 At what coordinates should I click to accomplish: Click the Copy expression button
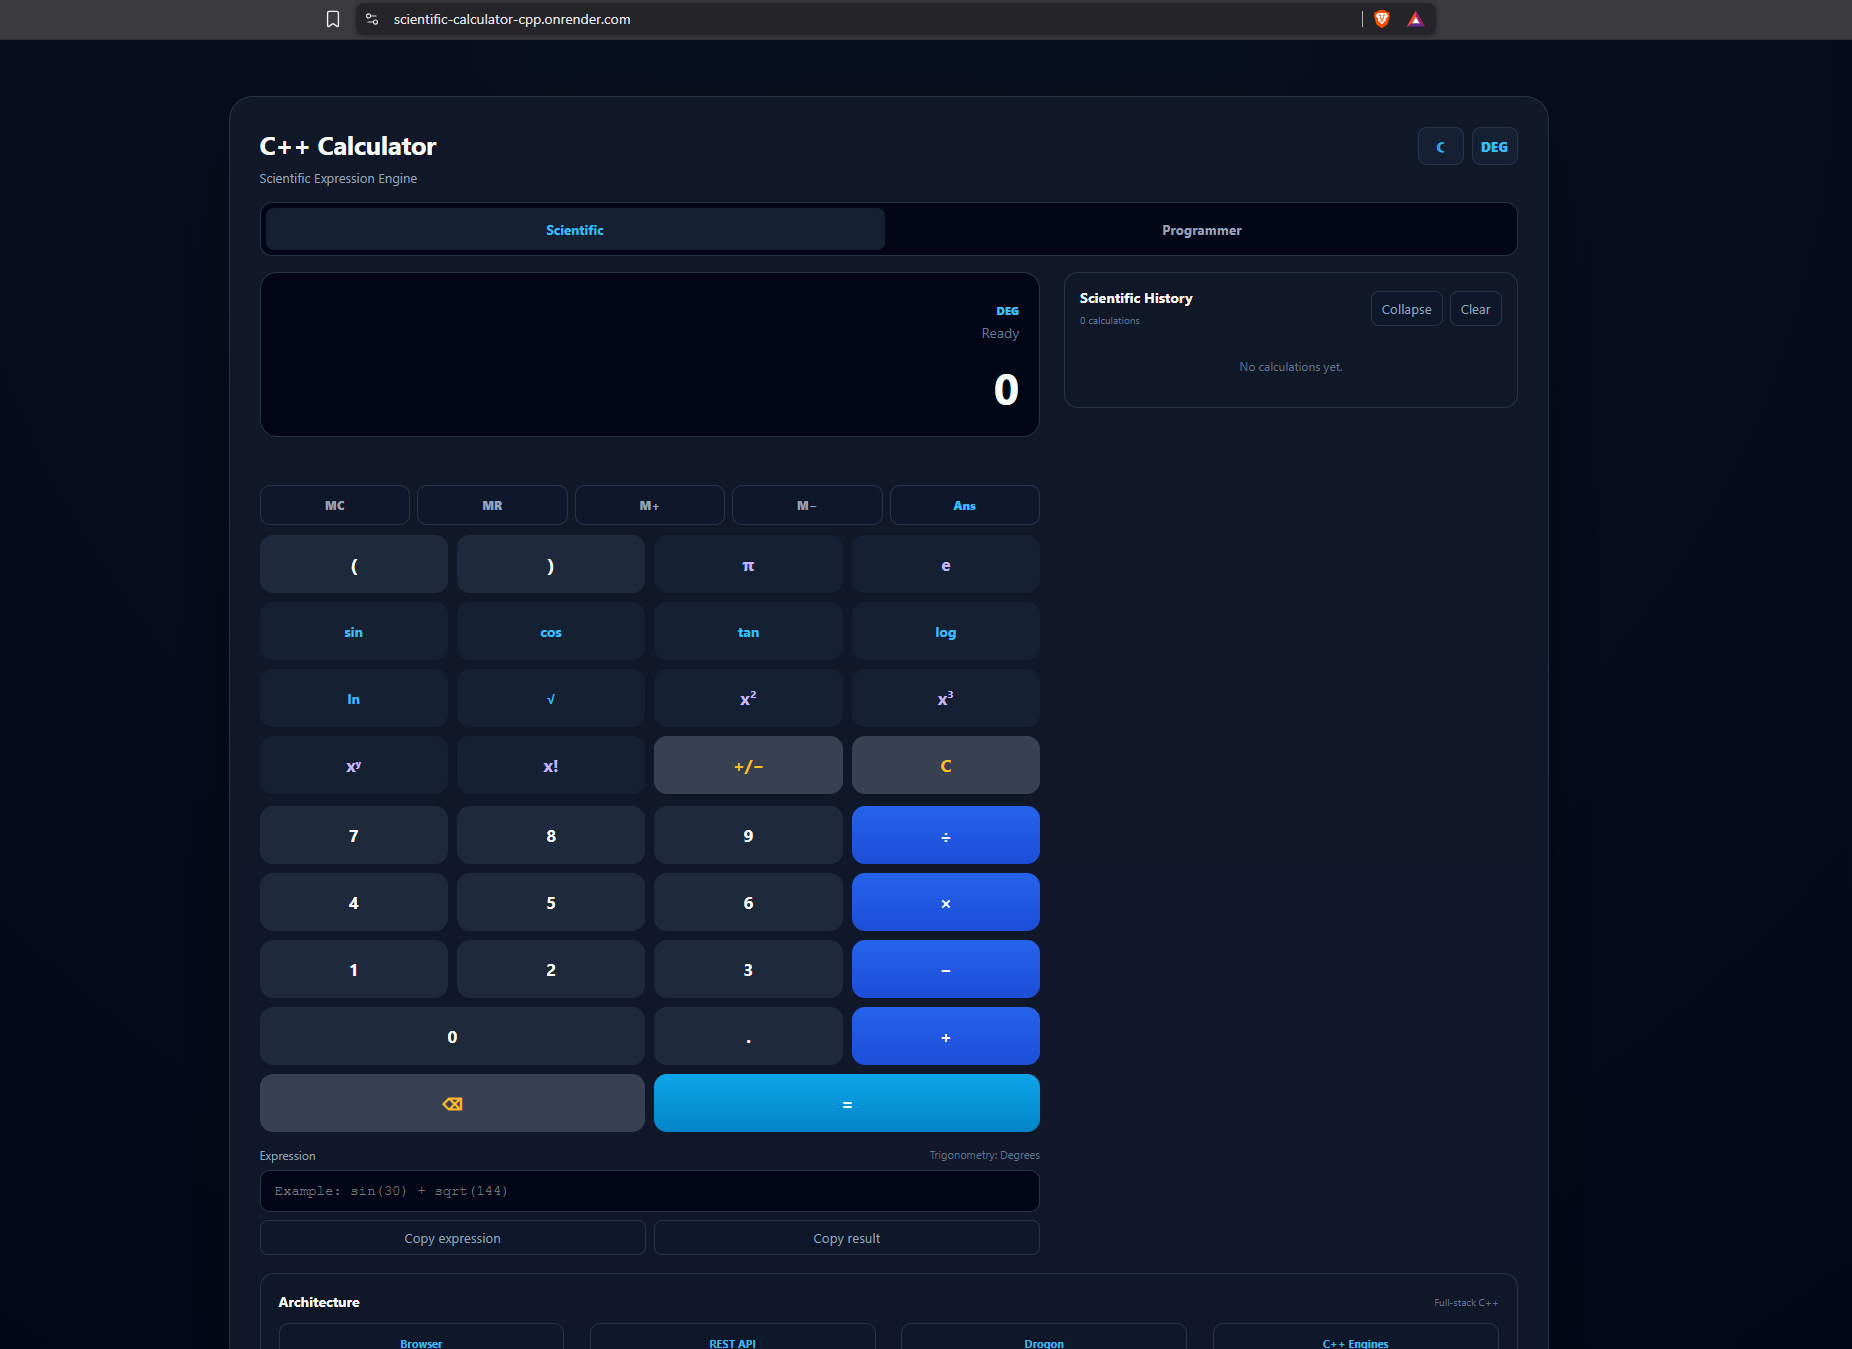(x=452, y=1238)
